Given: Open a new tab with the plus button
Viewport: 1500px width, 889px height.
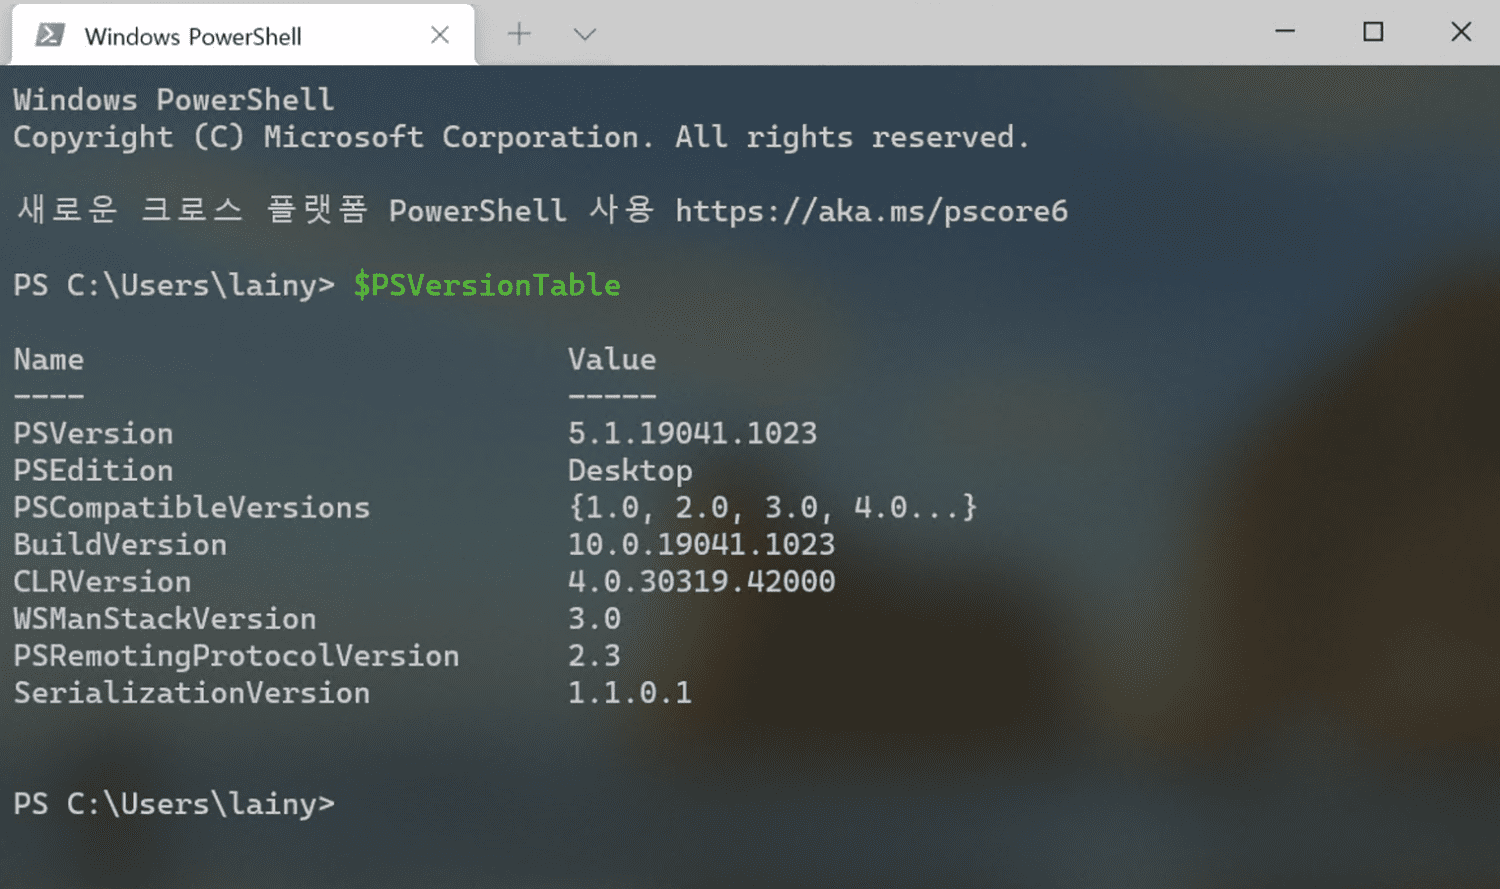Looking at the screenshot, I should coord(519,34).
